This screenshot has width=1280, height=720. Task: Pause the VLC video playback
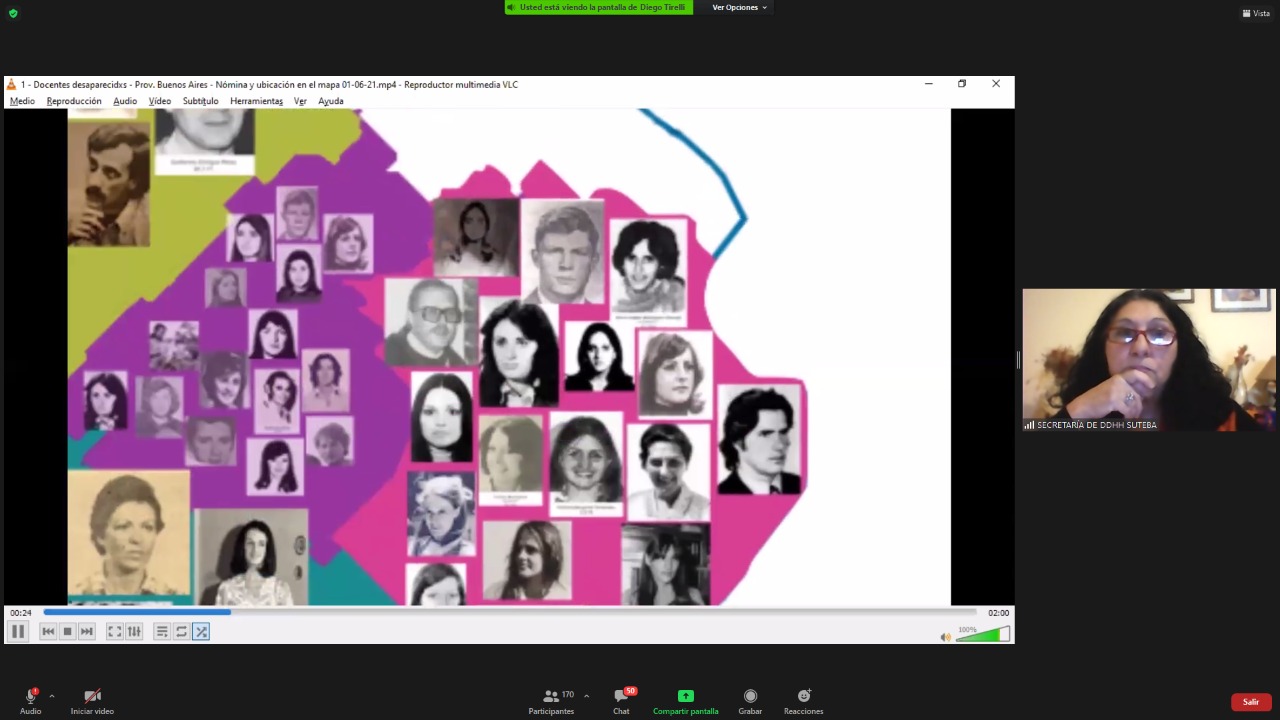click(17, 631)
